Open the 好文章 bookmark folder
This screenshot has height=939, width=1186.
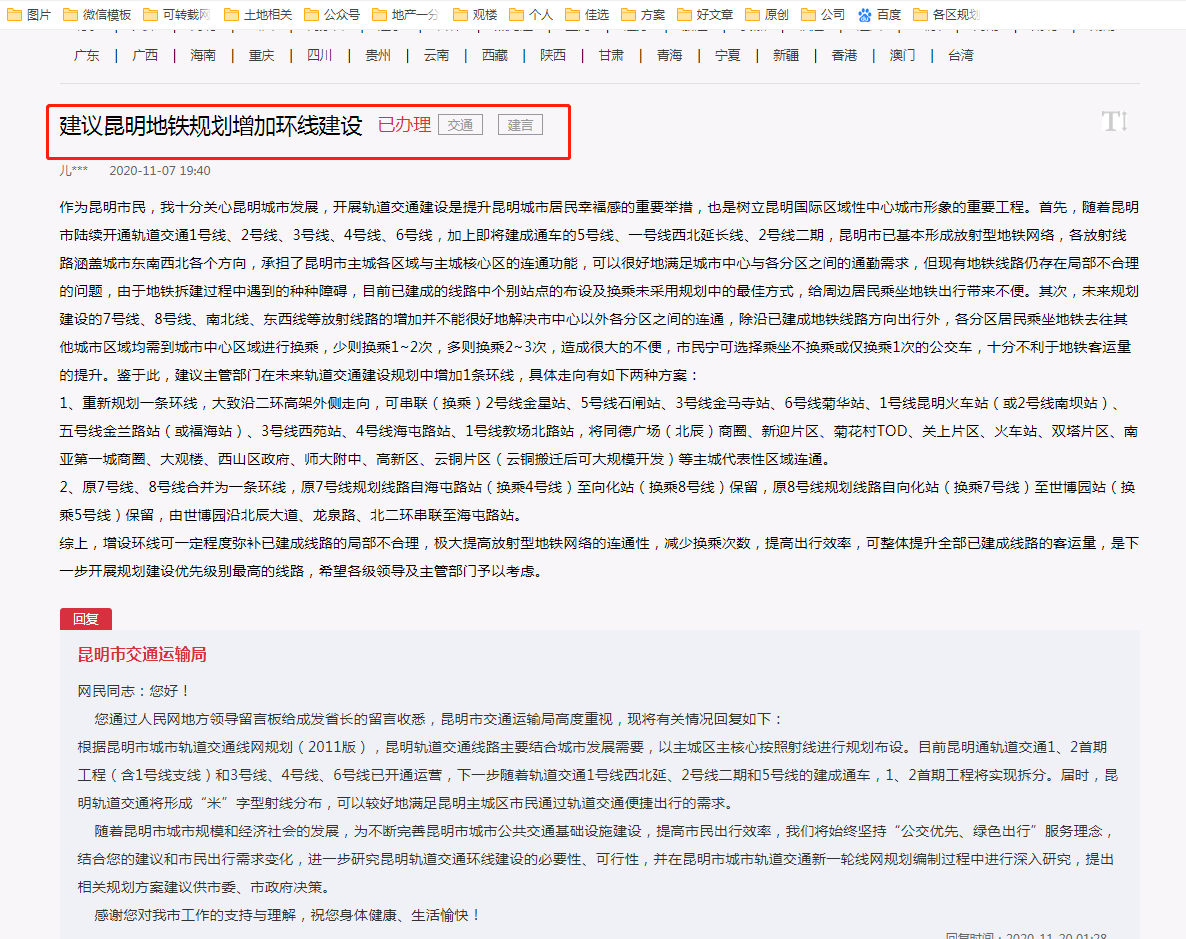(x=704, y=14)
